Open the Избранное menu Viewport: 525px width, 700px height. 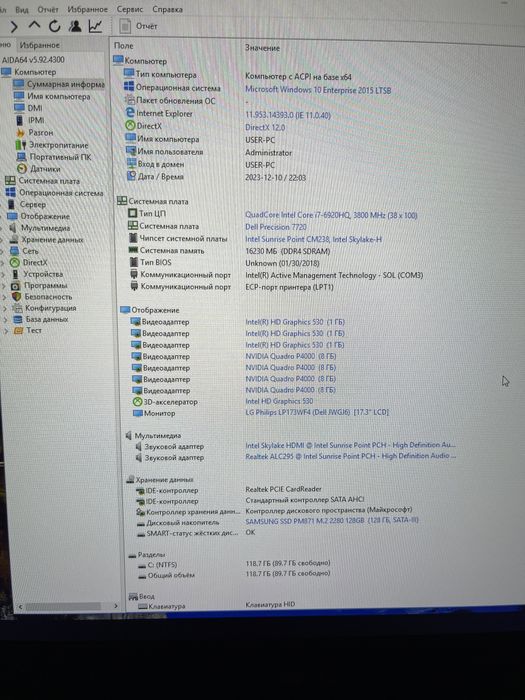[x=88, y=9]
